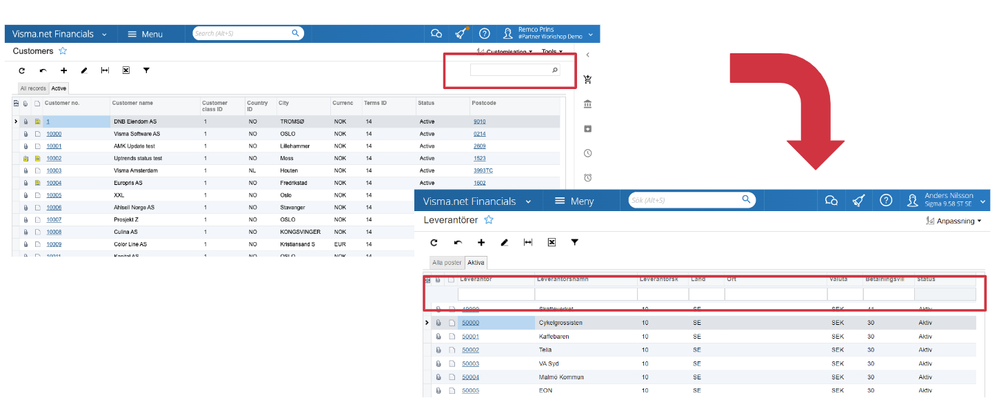This screenshot has height=416, width=999.
Task: Refresh the Customers list
Action: point(22,71)
